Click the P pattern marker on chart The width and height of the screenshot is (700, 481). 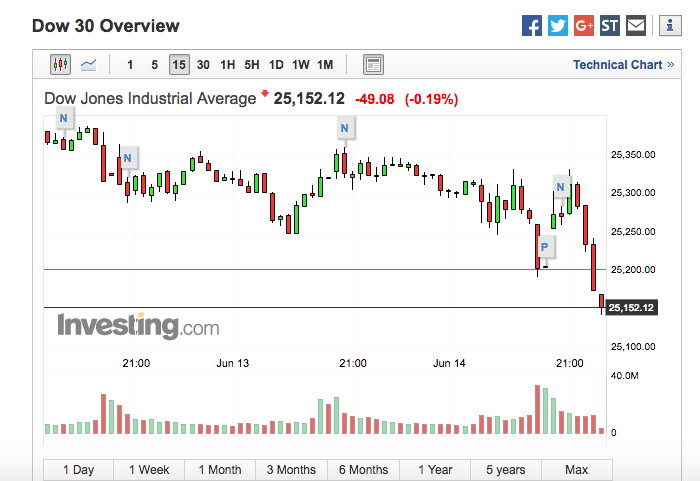coord(545,246)
